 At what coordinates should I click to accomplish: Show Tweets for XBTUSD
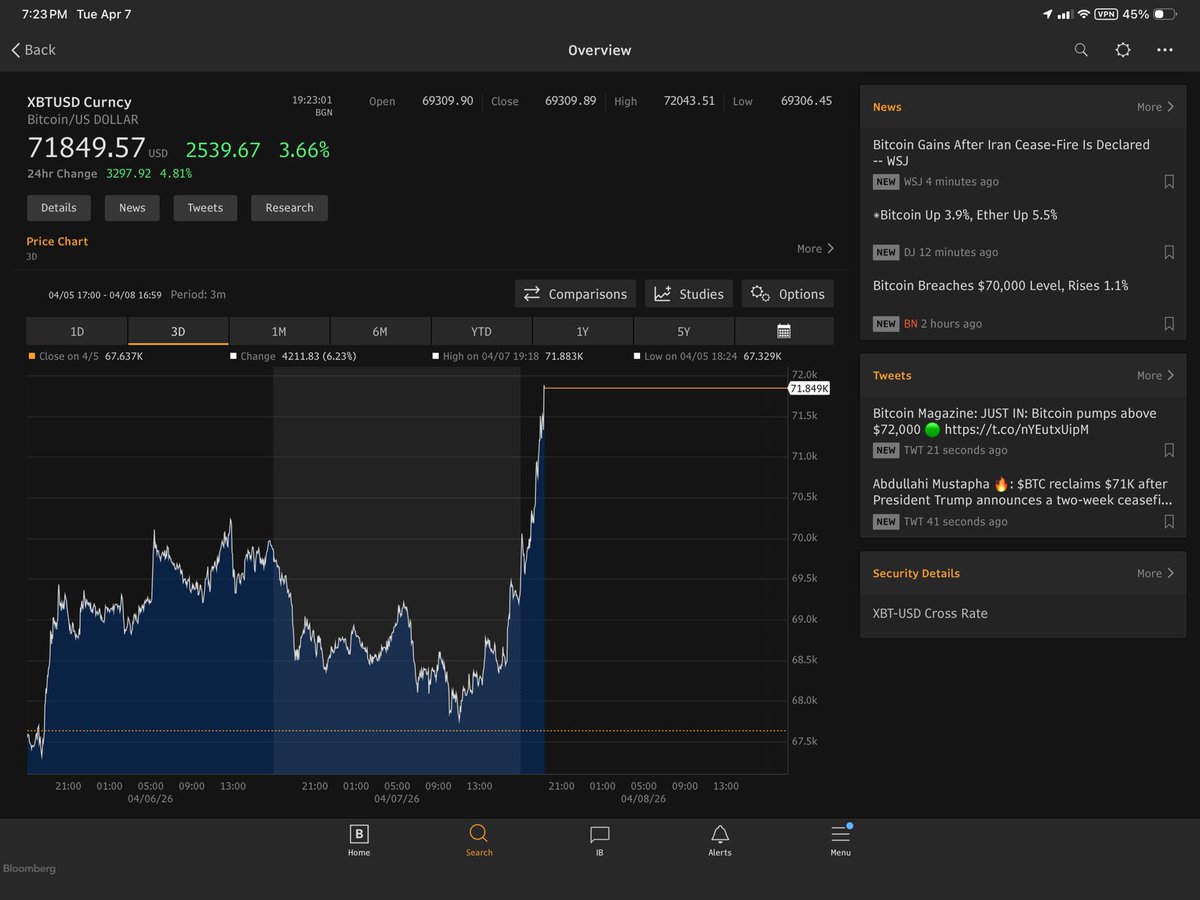(x=205, y=208)
